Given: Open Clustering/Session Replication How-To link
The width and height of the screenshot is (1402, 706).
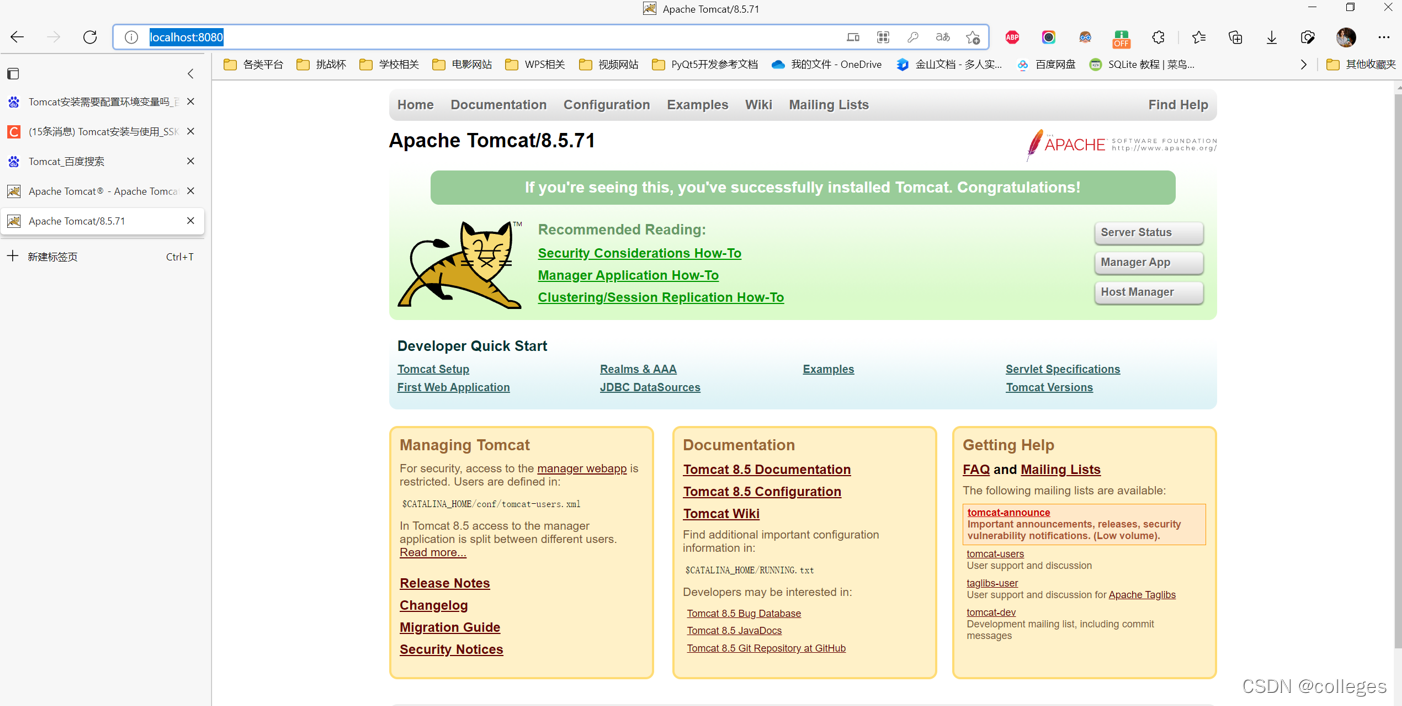Looking at the screenshot, I should 660,297.
